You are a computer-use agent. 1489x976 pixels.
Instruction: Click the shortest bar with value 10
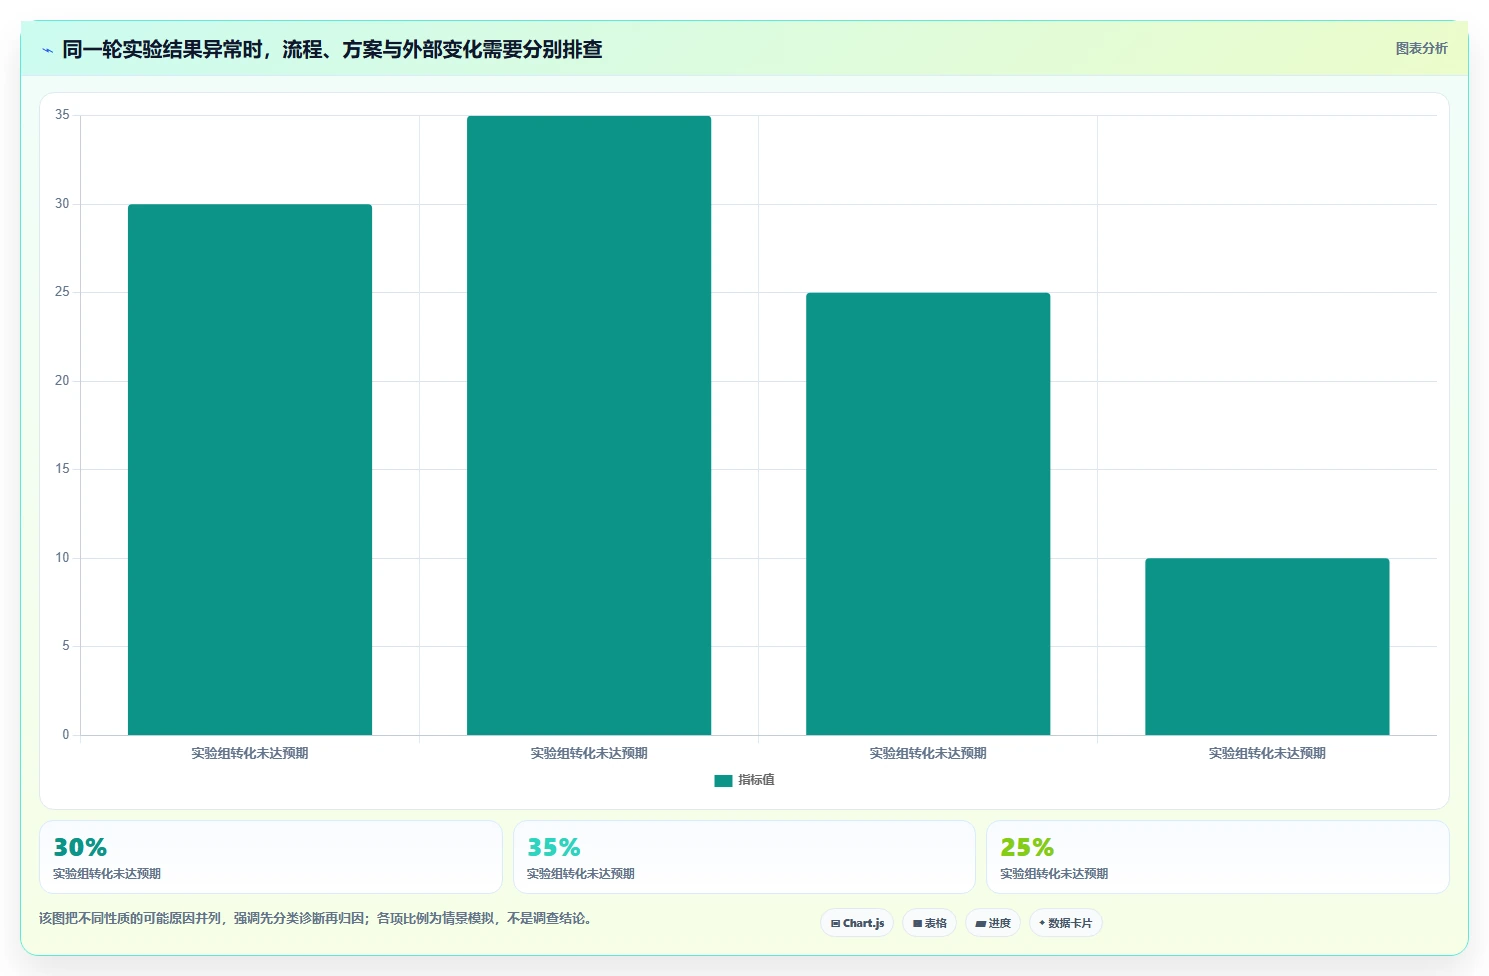click(x=1267, y=647)
